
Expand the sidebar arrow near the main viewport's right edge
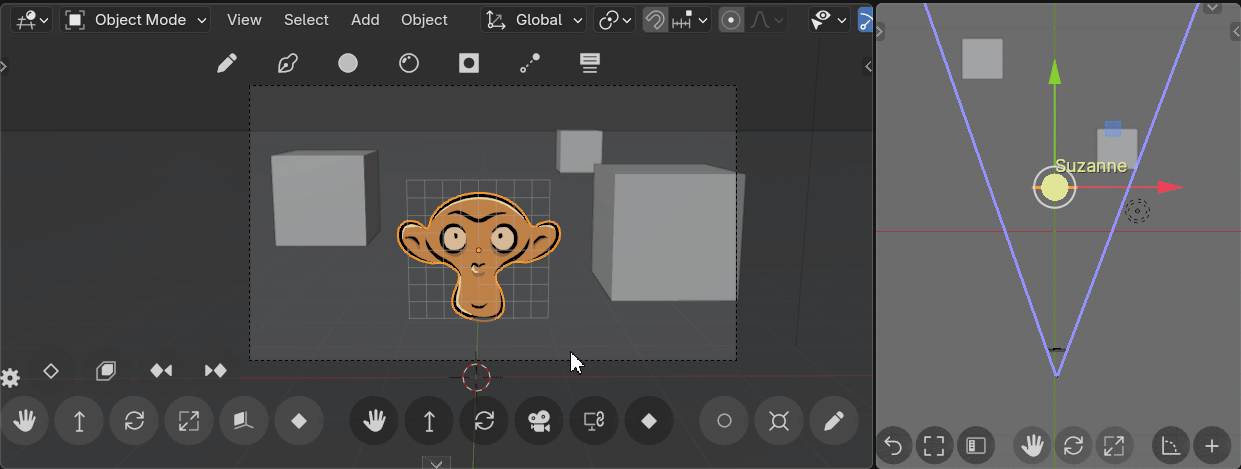tap(868, 66)
